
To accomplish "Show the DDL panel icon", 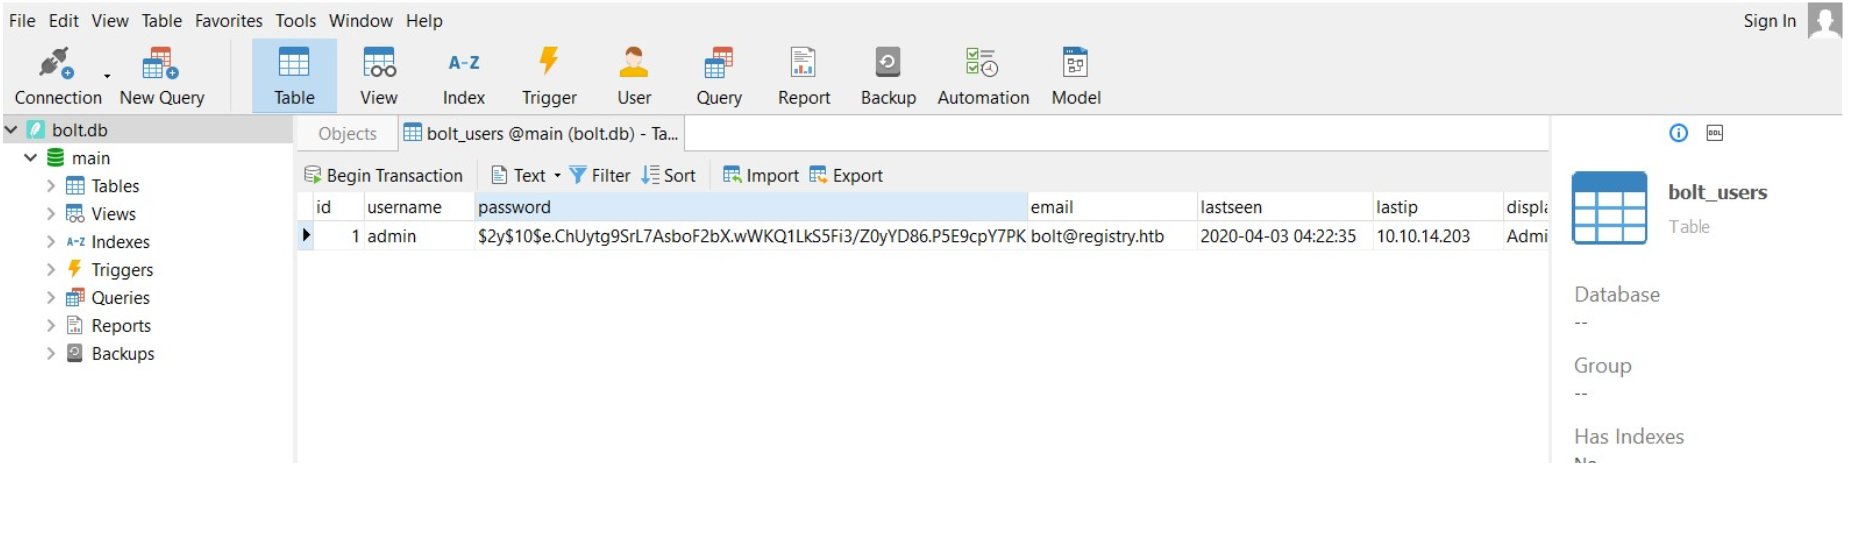I will click(x=1714, y=133).
